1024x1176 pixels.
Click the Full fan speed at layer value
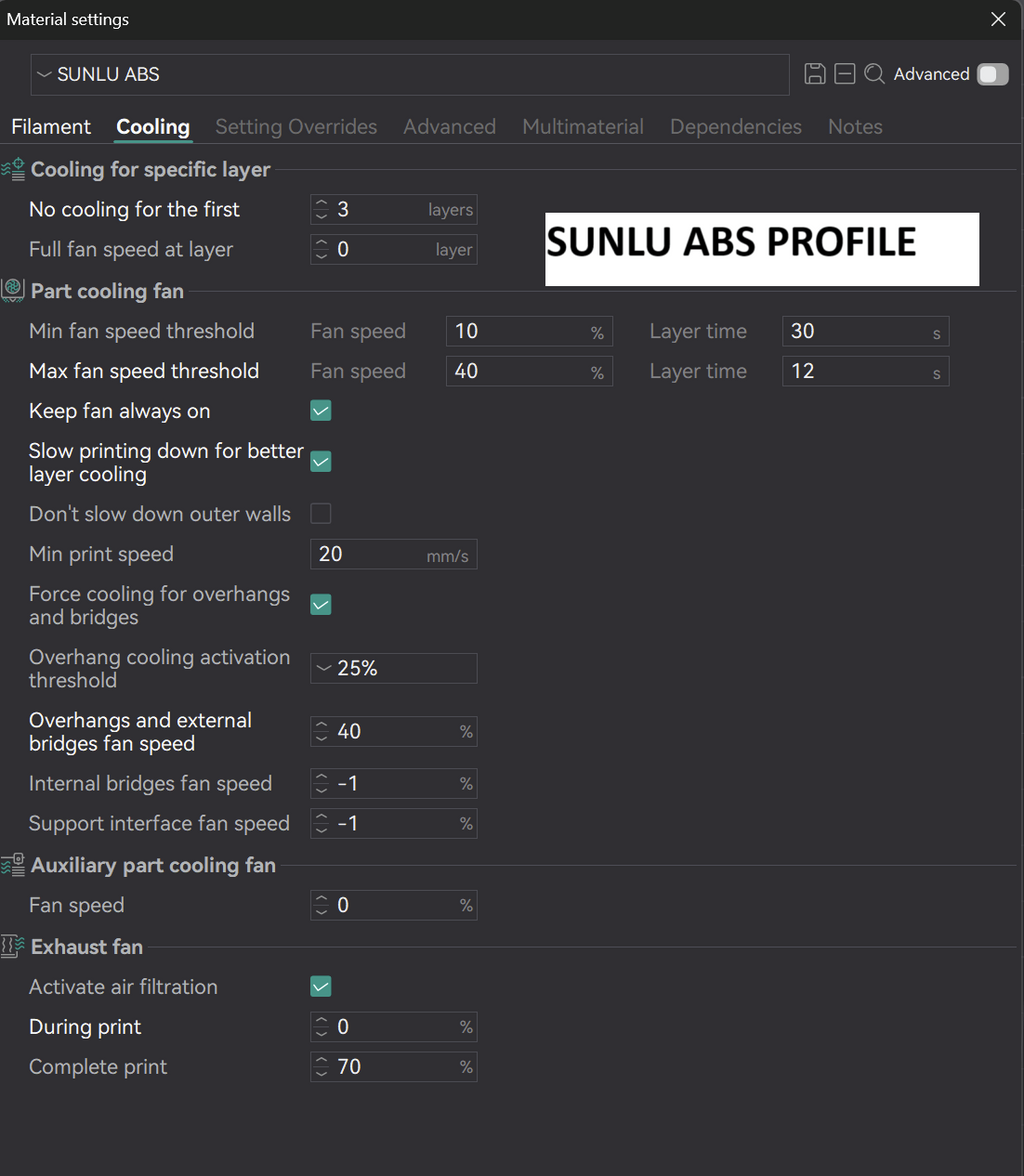pyautogui.click(x=394, y=249)
